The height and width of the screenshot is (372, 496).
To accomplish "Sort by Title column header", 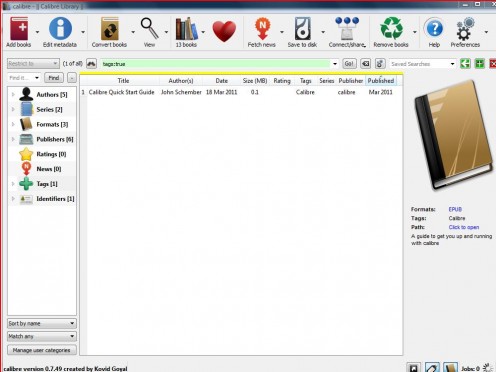I will [x=123, y=81].
